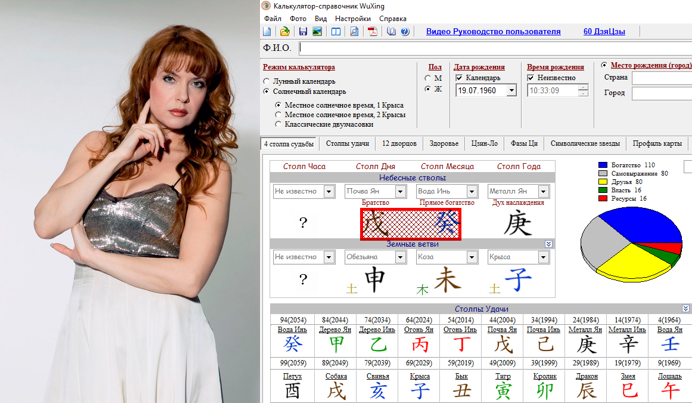Select Классические двучасовки radio option

(278, 124)
